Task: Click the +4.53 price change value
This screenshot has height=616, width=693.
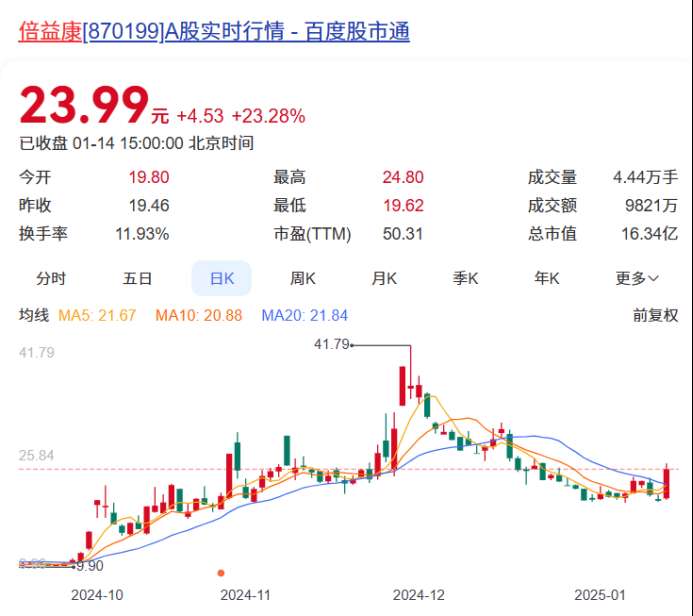Action: pyautogui.click(x=200, y=116)
